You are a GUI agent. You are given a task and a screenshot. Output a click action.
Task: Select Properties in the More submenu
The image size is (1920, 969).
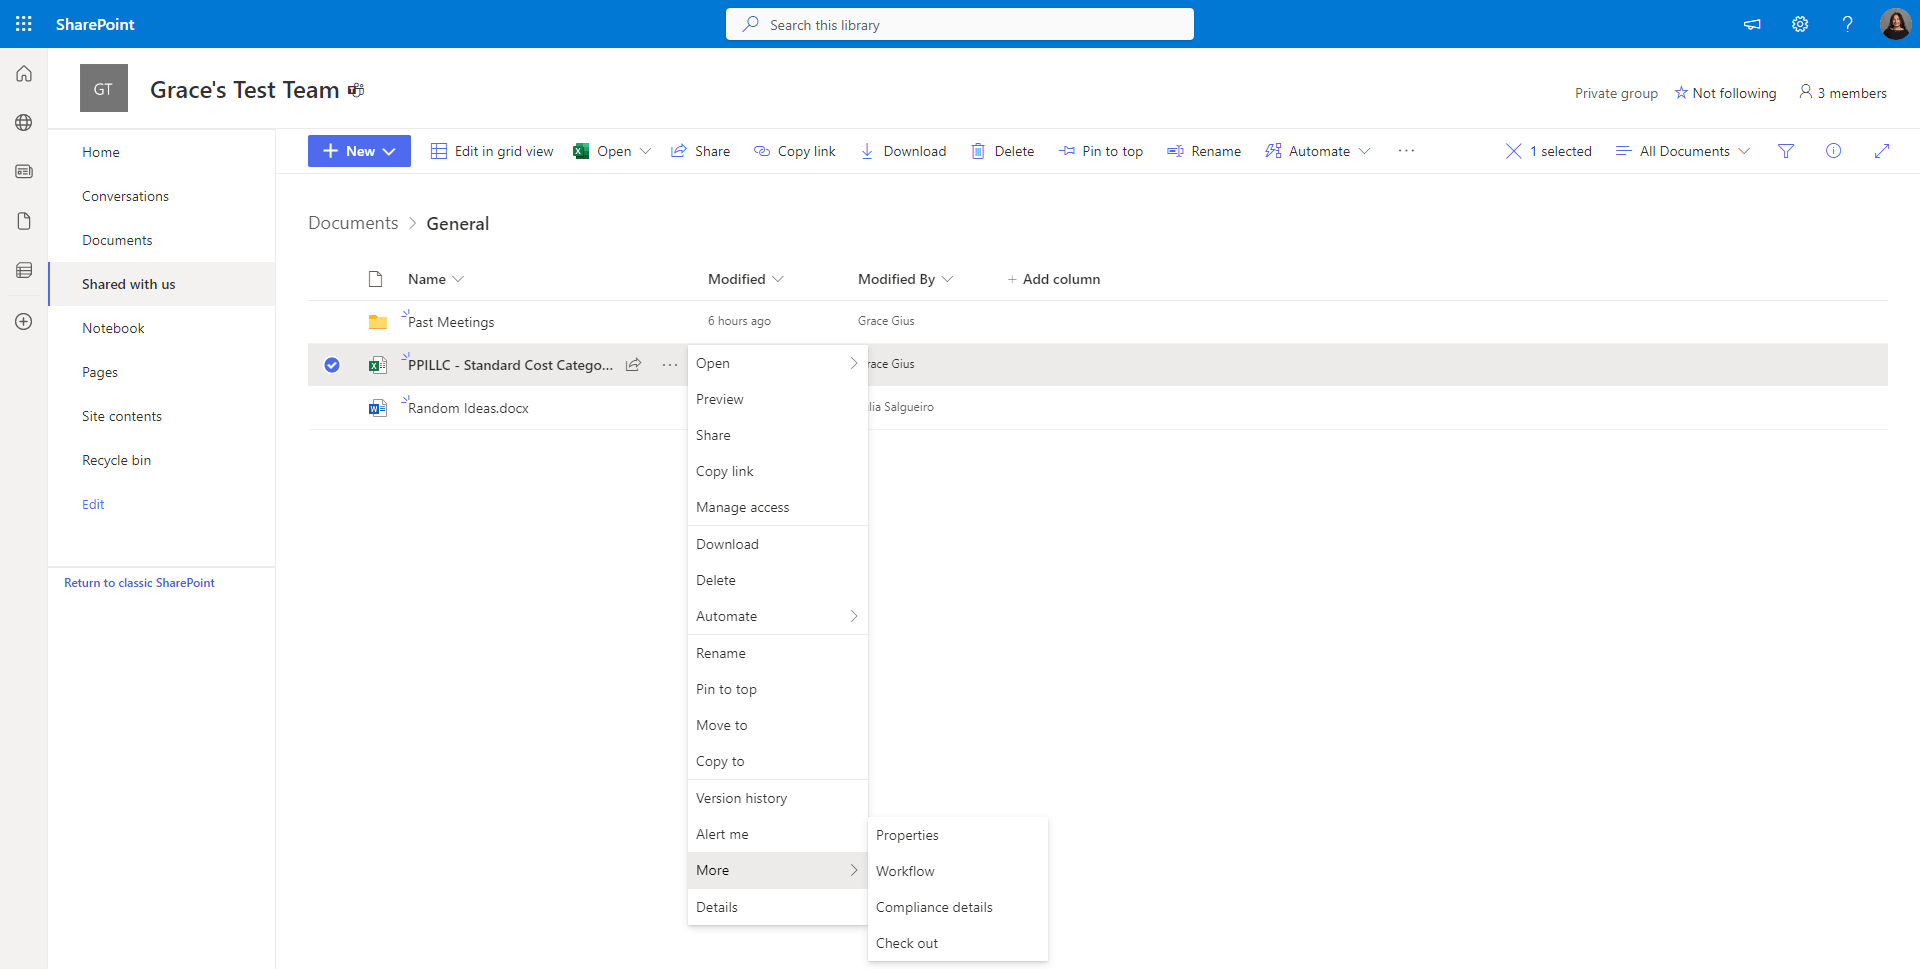[x=958, y=835]
